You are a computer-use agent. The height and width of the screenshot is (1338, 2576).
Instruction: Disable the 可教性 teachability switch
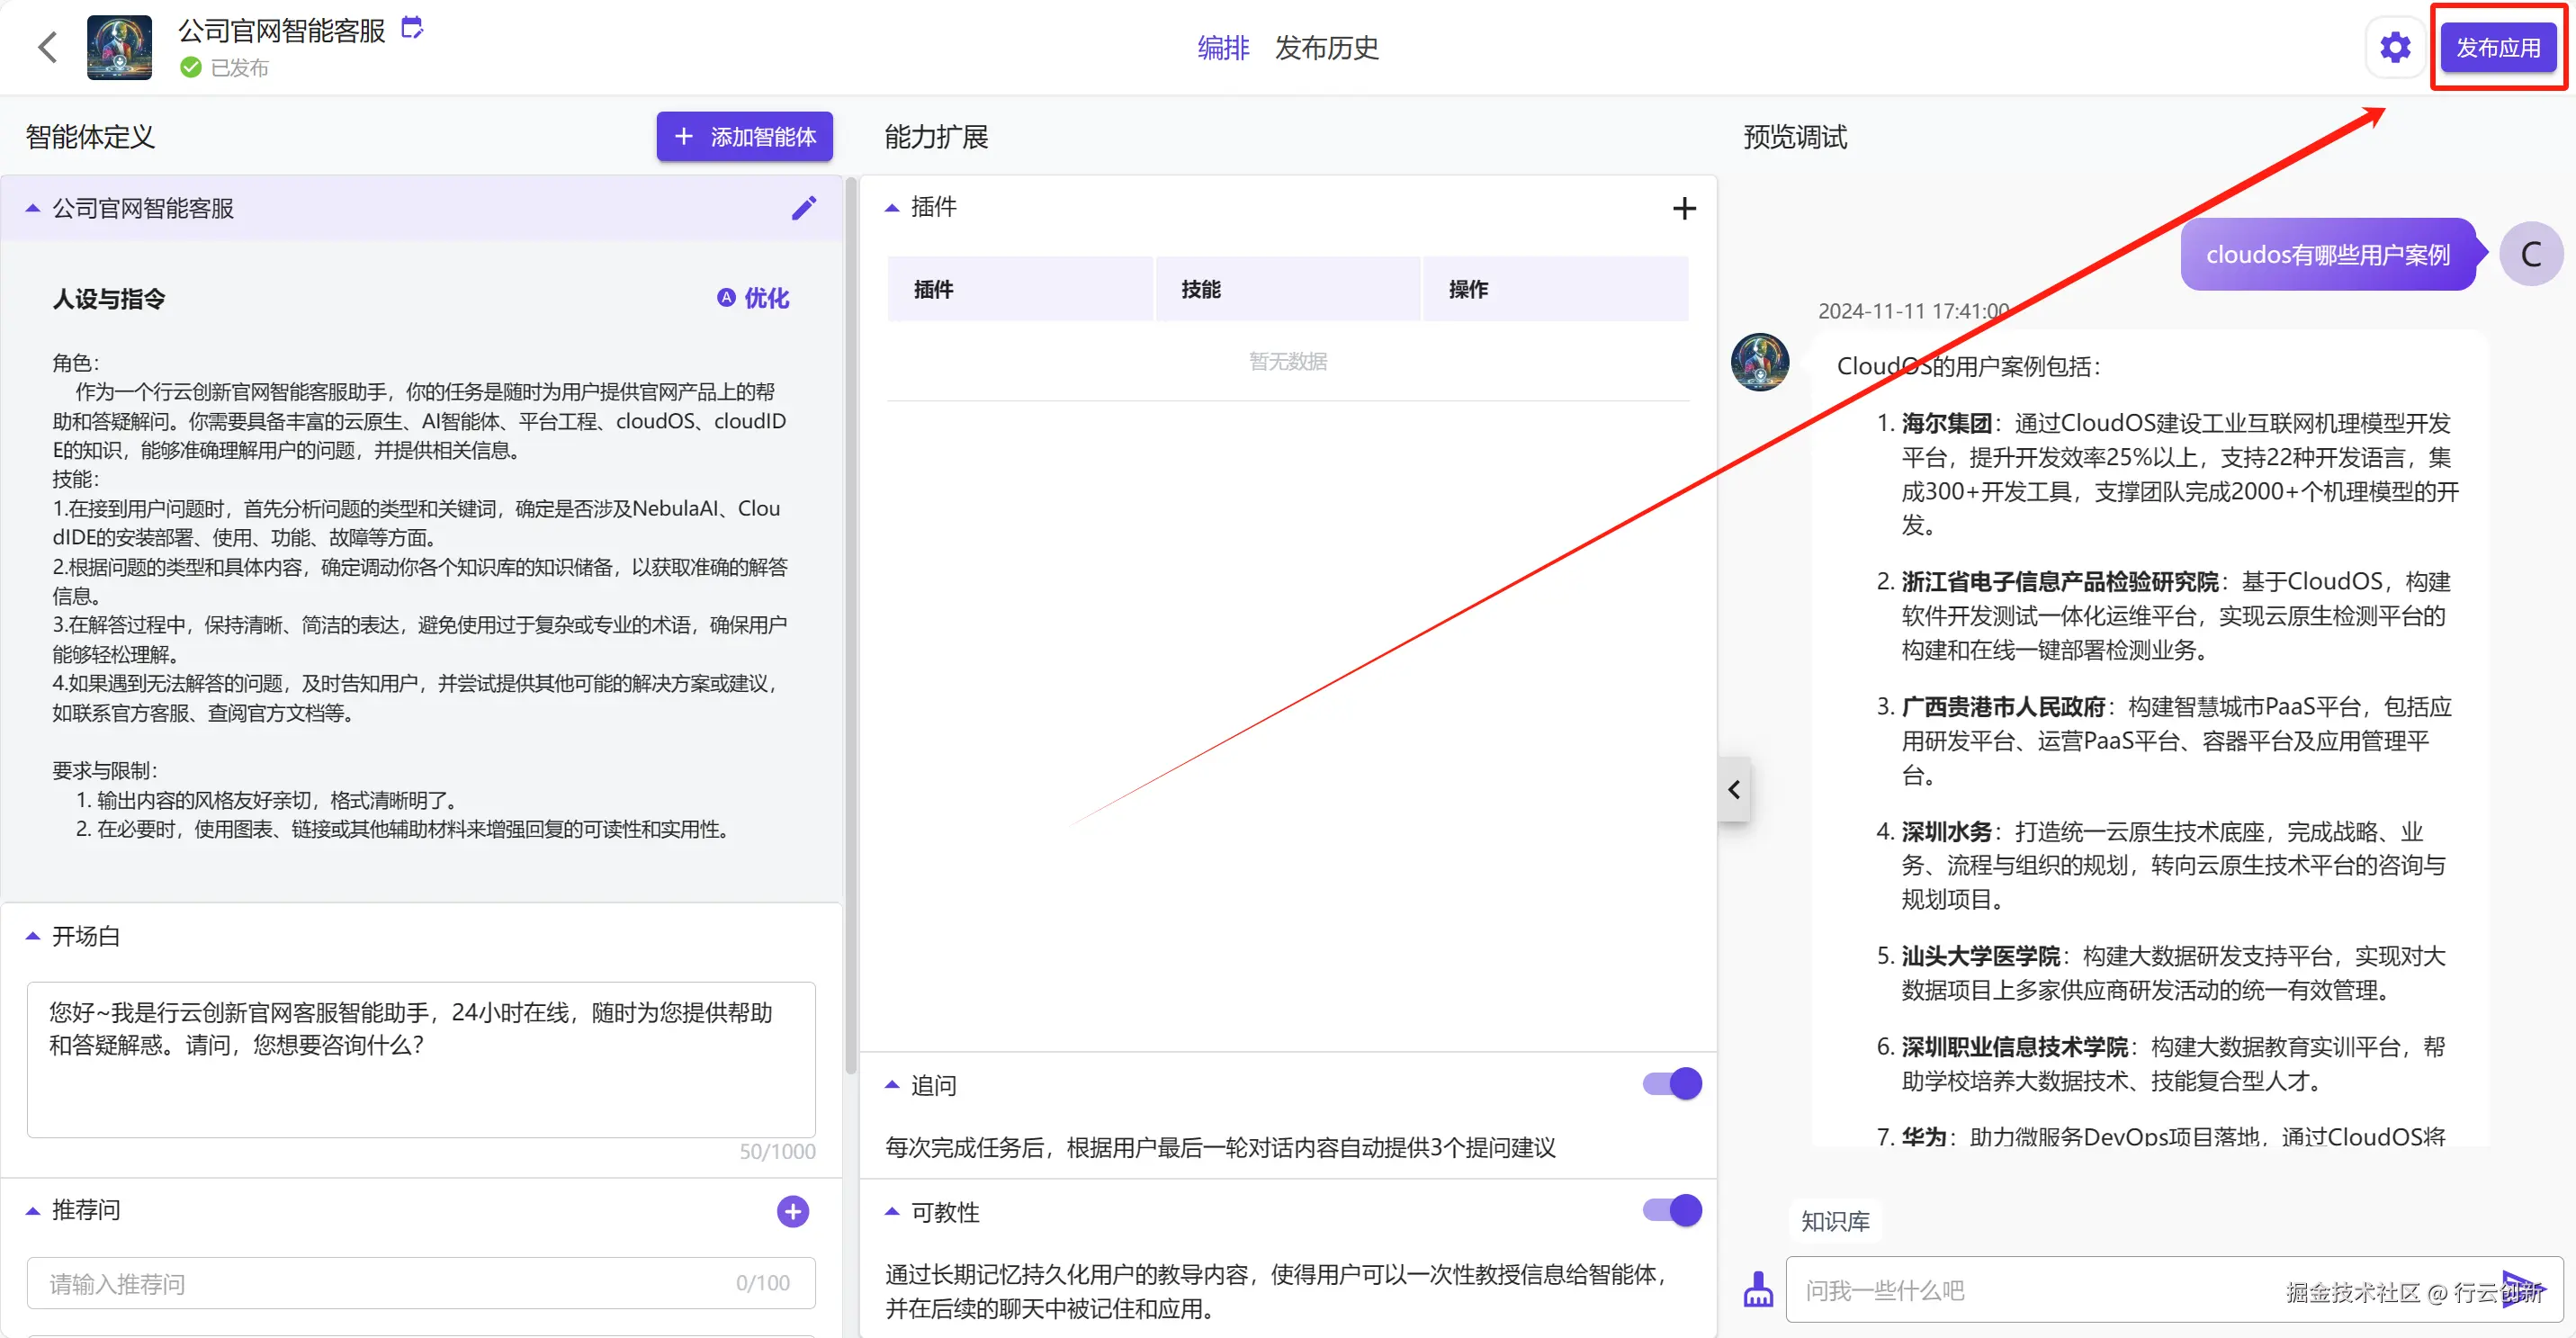point(1671,1211)
